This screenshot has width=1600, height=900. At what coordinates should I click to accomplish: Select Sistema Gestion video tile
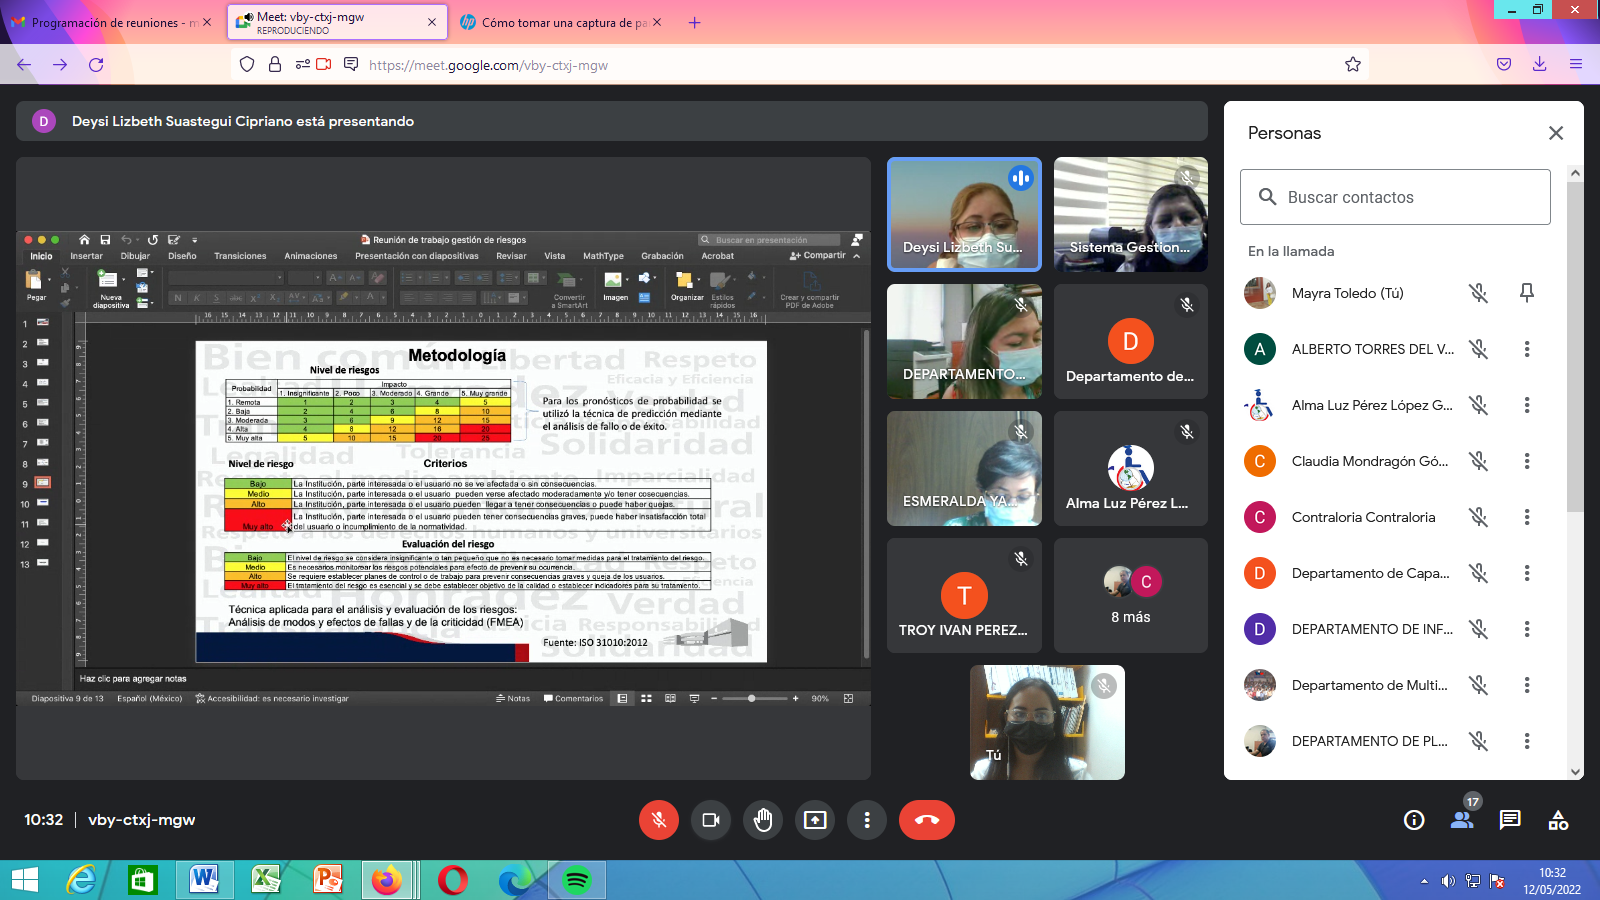(1131, 214)
